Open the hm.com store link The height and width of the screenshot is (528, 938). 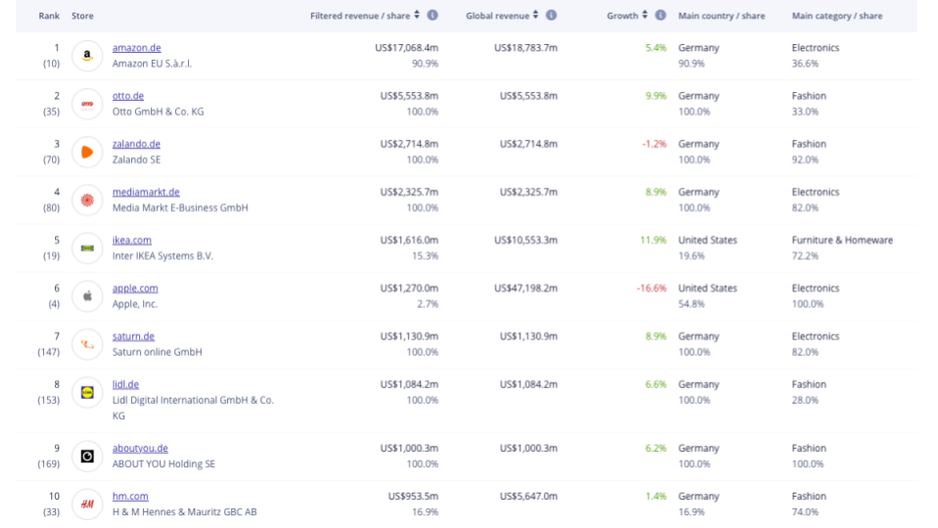(x=130, y=496)
